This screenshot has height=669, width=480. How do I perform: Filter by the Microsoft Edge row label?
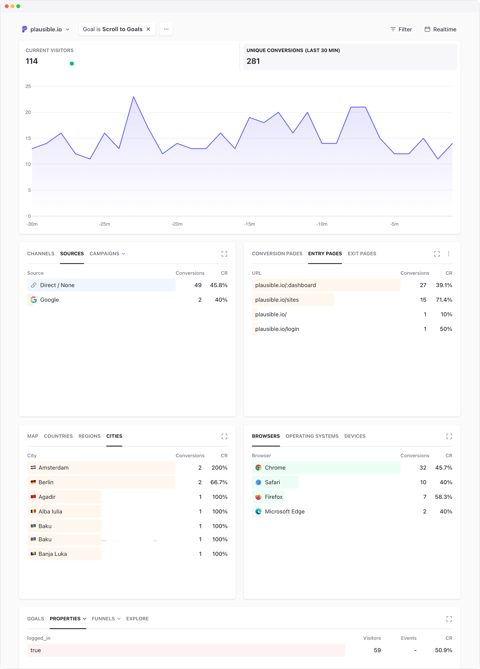(285, 511)
